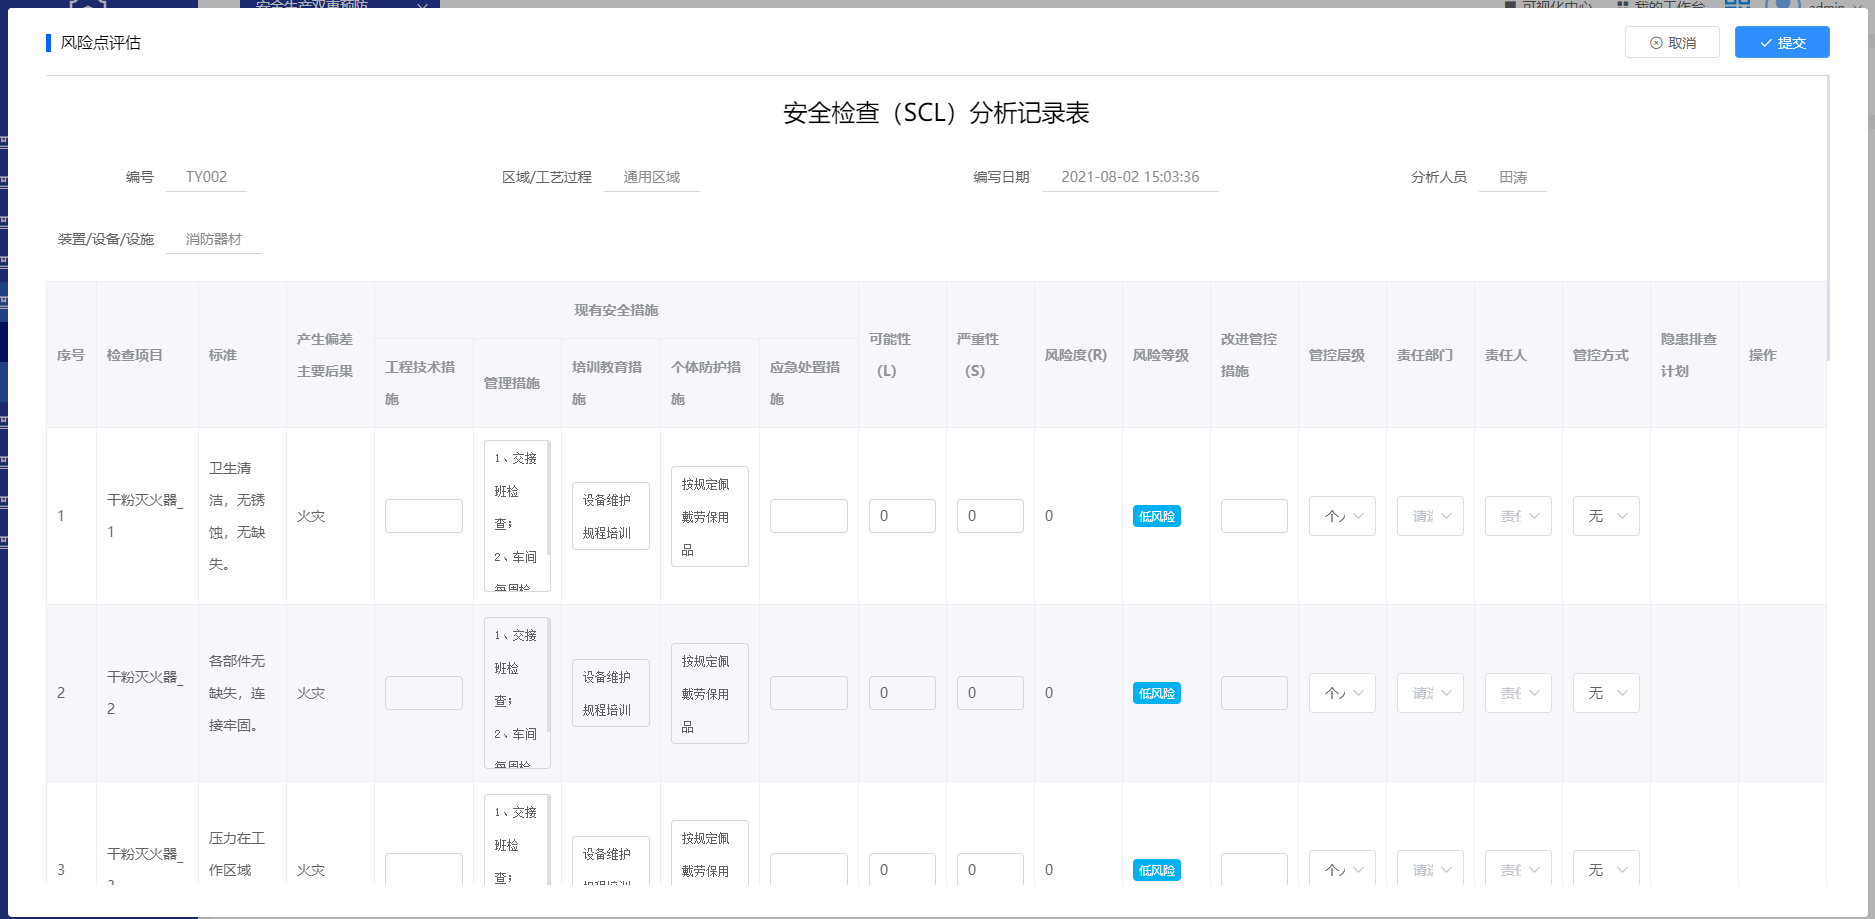Screen dimensions: 1875x919
Task: Click 培训教育措施 text area in row 2
Action: pos(611,693)
